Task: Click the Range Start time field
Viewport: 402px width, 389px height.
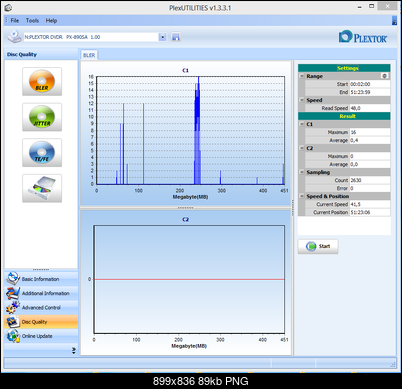Action: pyautogui.click(x=369, y=84)
